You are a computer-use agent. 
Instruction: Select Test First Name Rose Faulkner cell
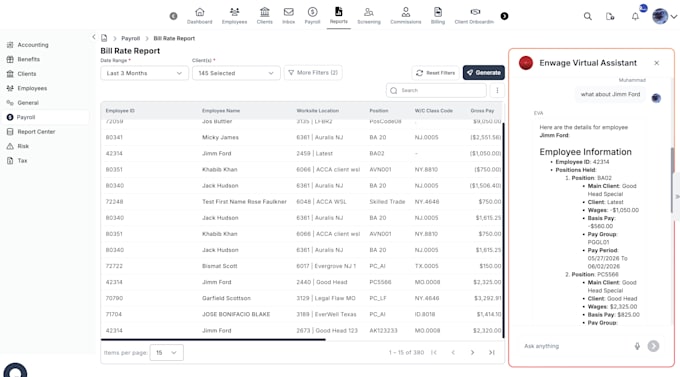click(244, 201)
